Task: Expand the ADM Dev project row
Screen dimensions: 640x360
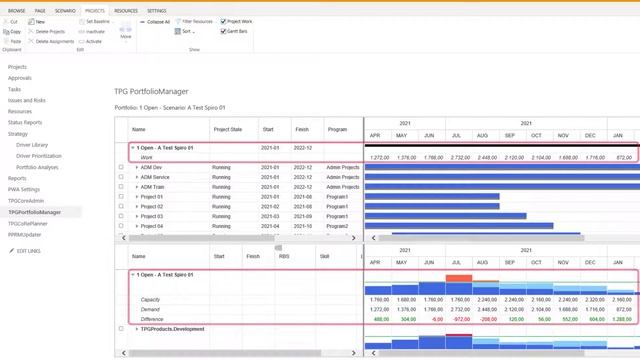Action: click(137, 167)
